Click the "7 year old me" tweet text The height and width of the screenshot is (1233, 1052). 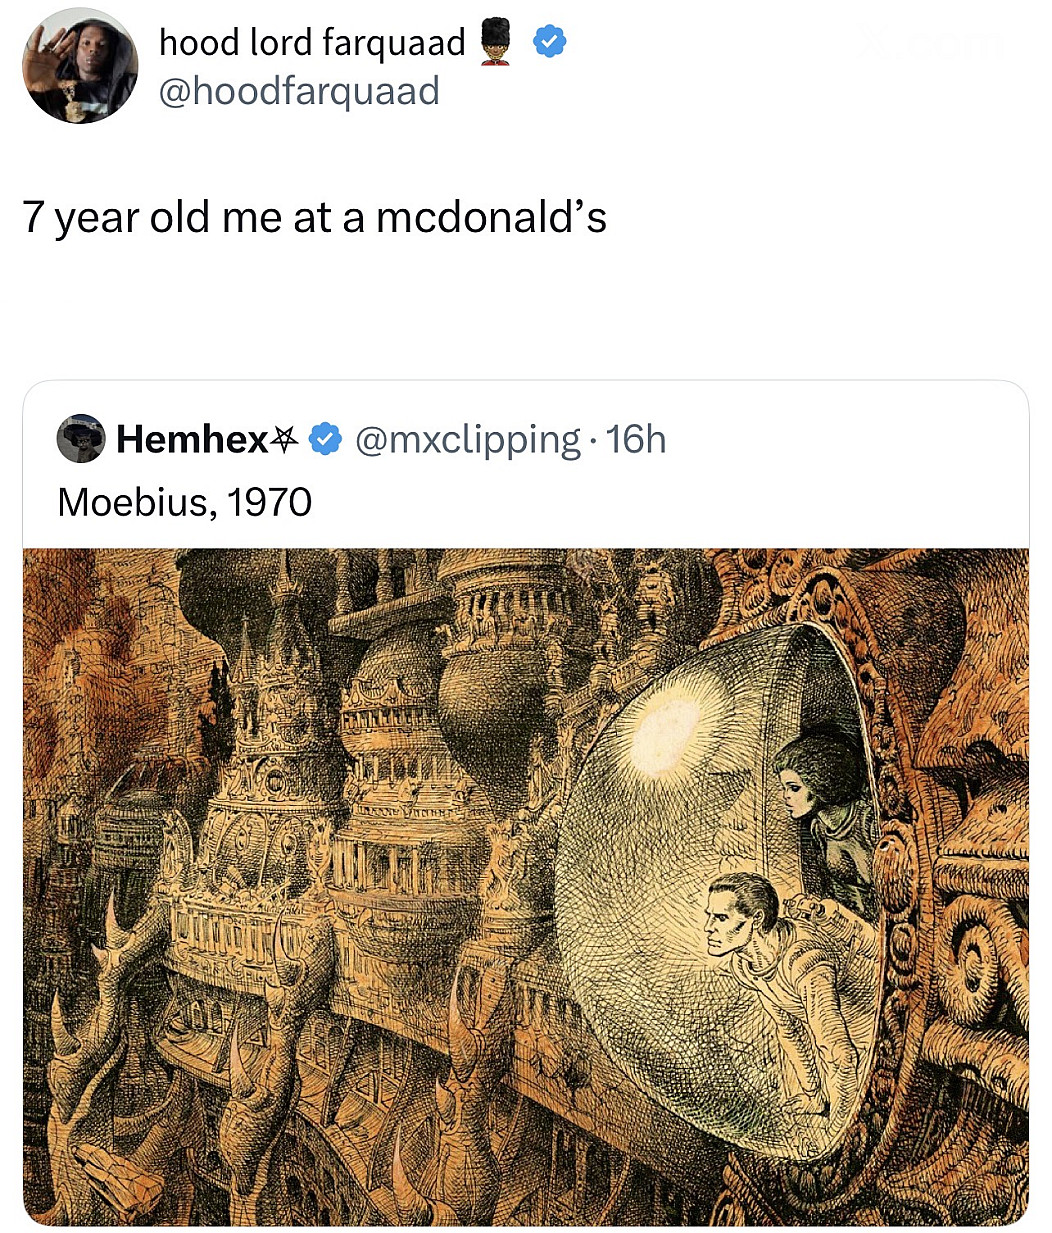(x=314, y=217)
